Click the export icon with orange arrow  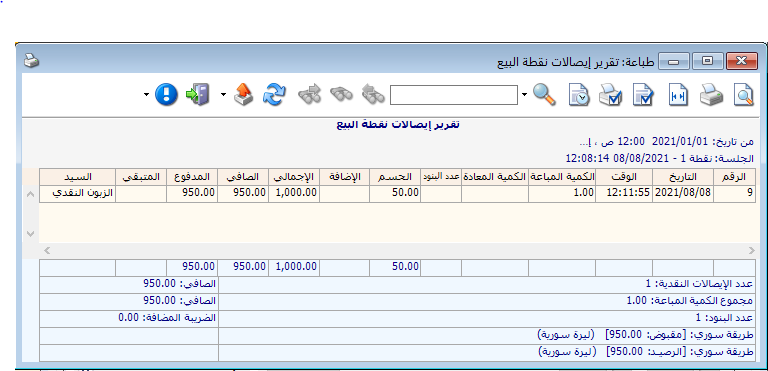click(x=243, y=94)
